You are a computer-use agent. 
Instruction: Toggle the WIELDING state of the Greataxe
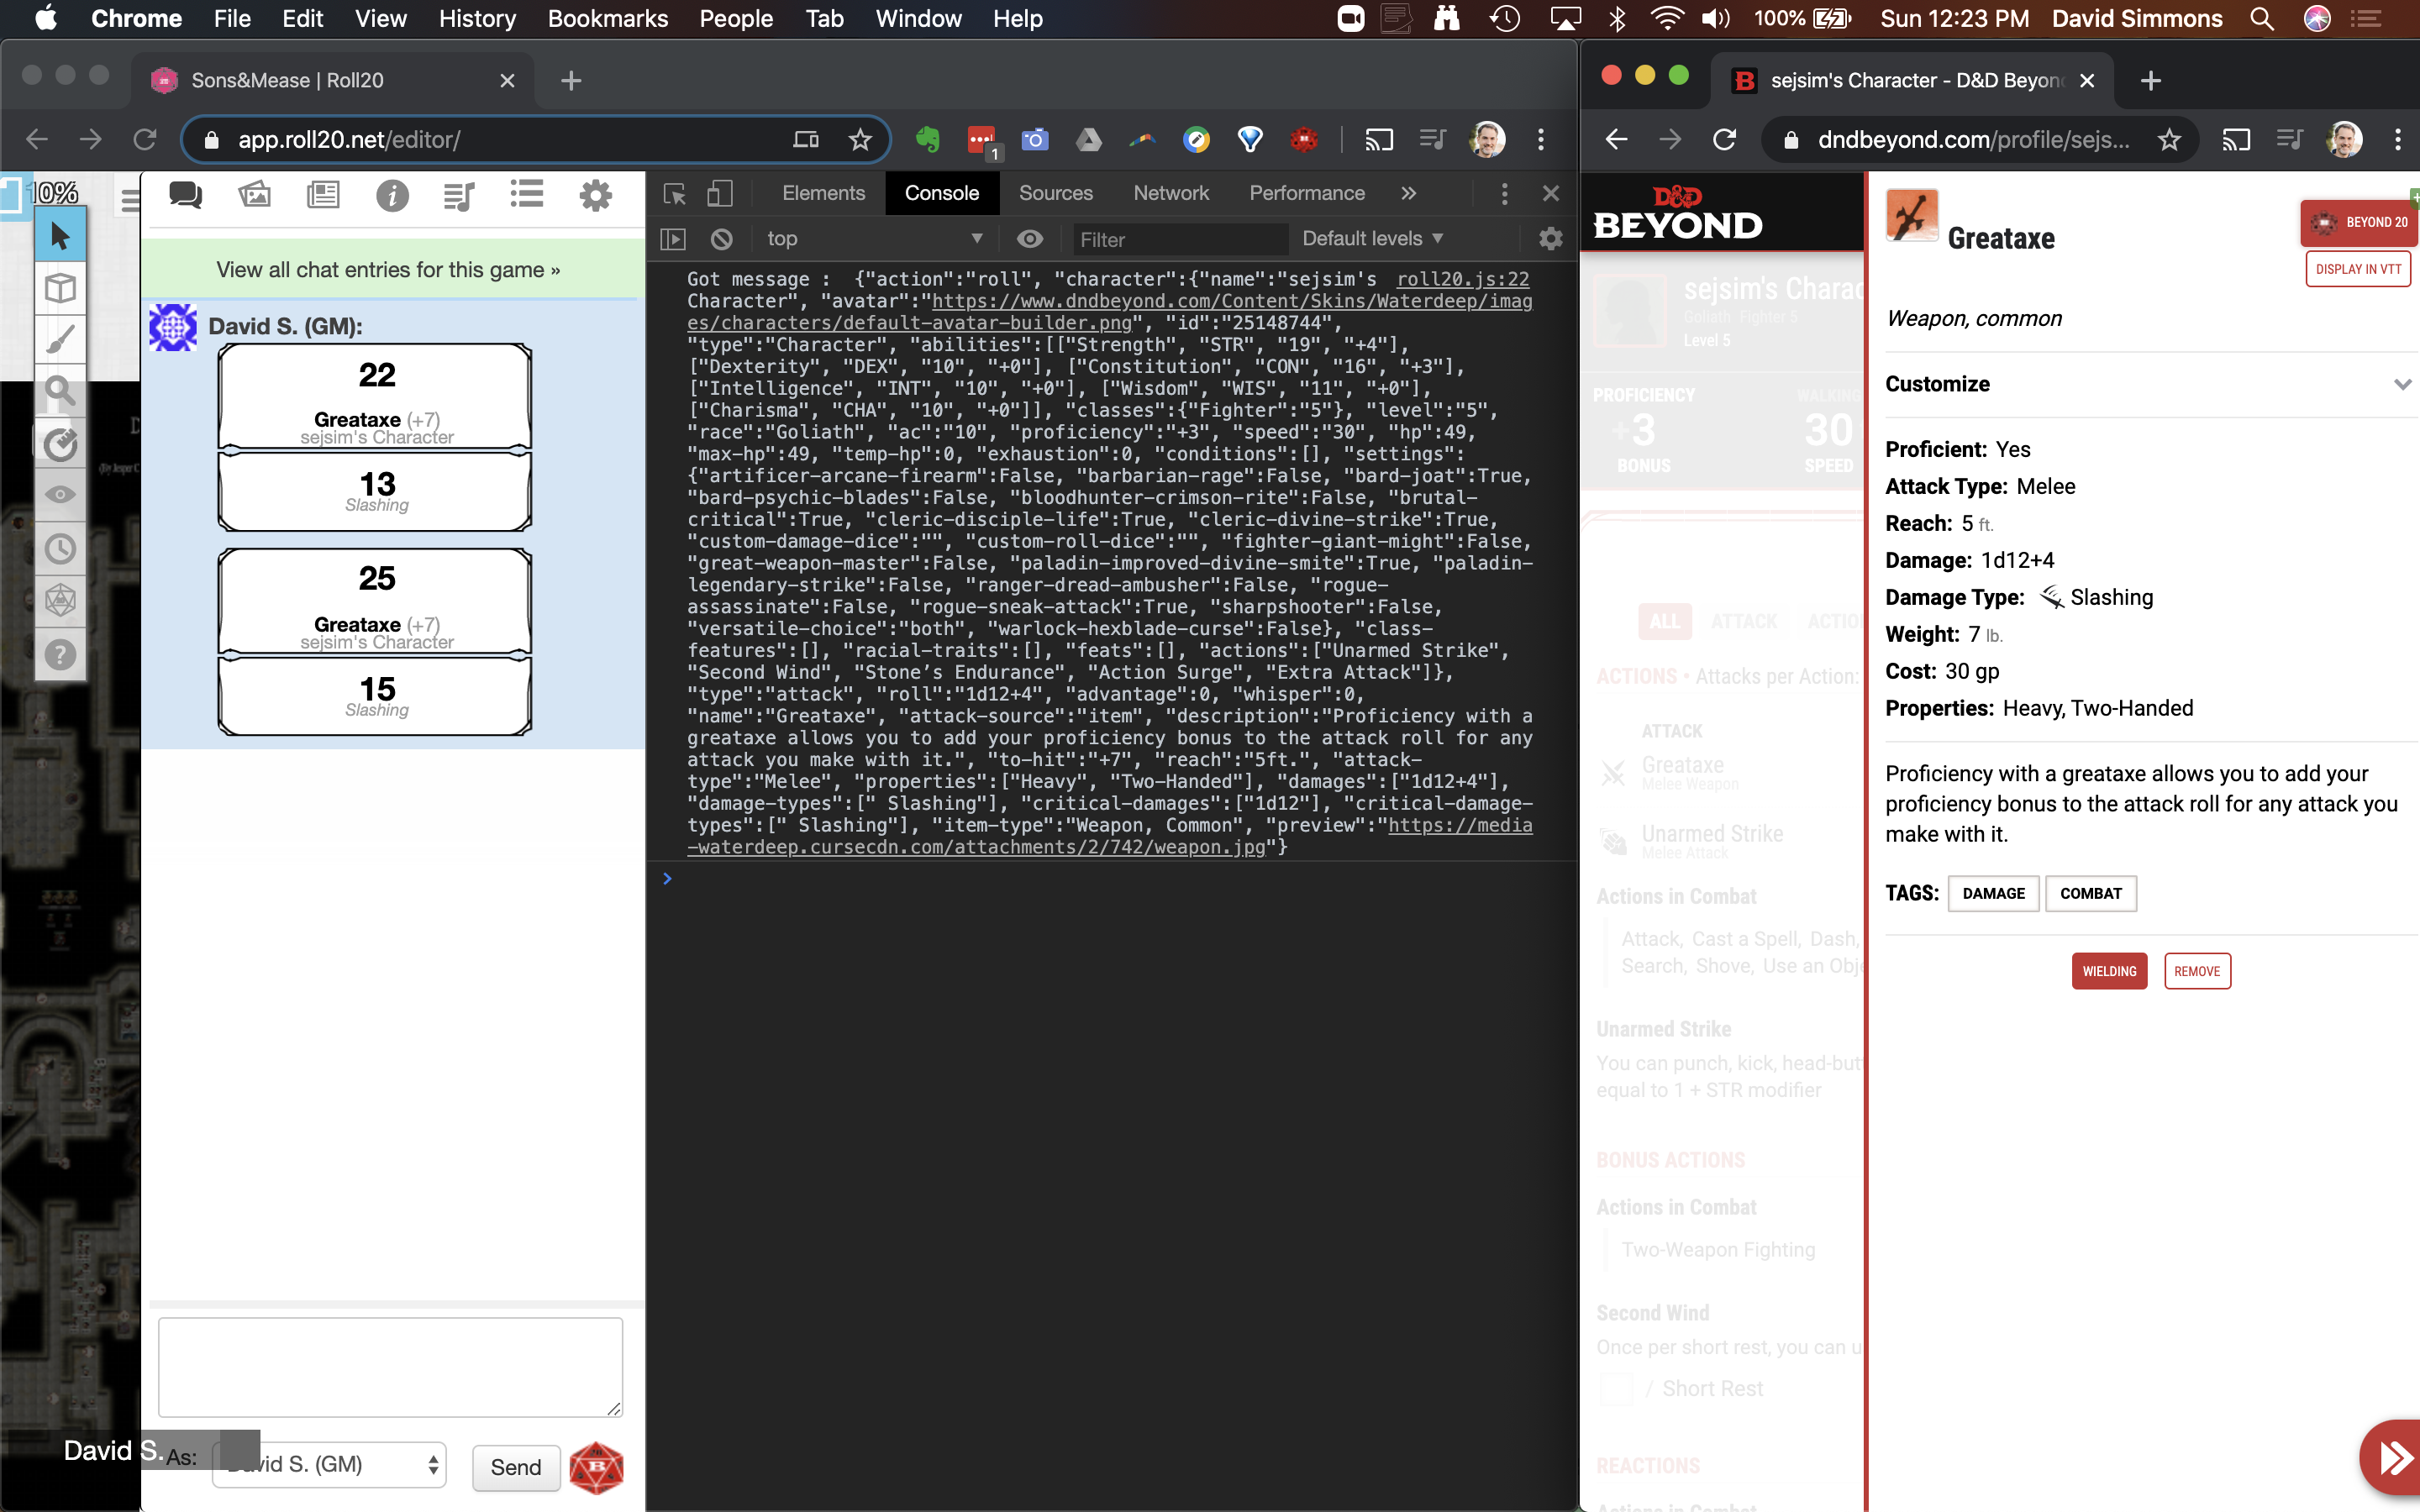(2108, 971)
